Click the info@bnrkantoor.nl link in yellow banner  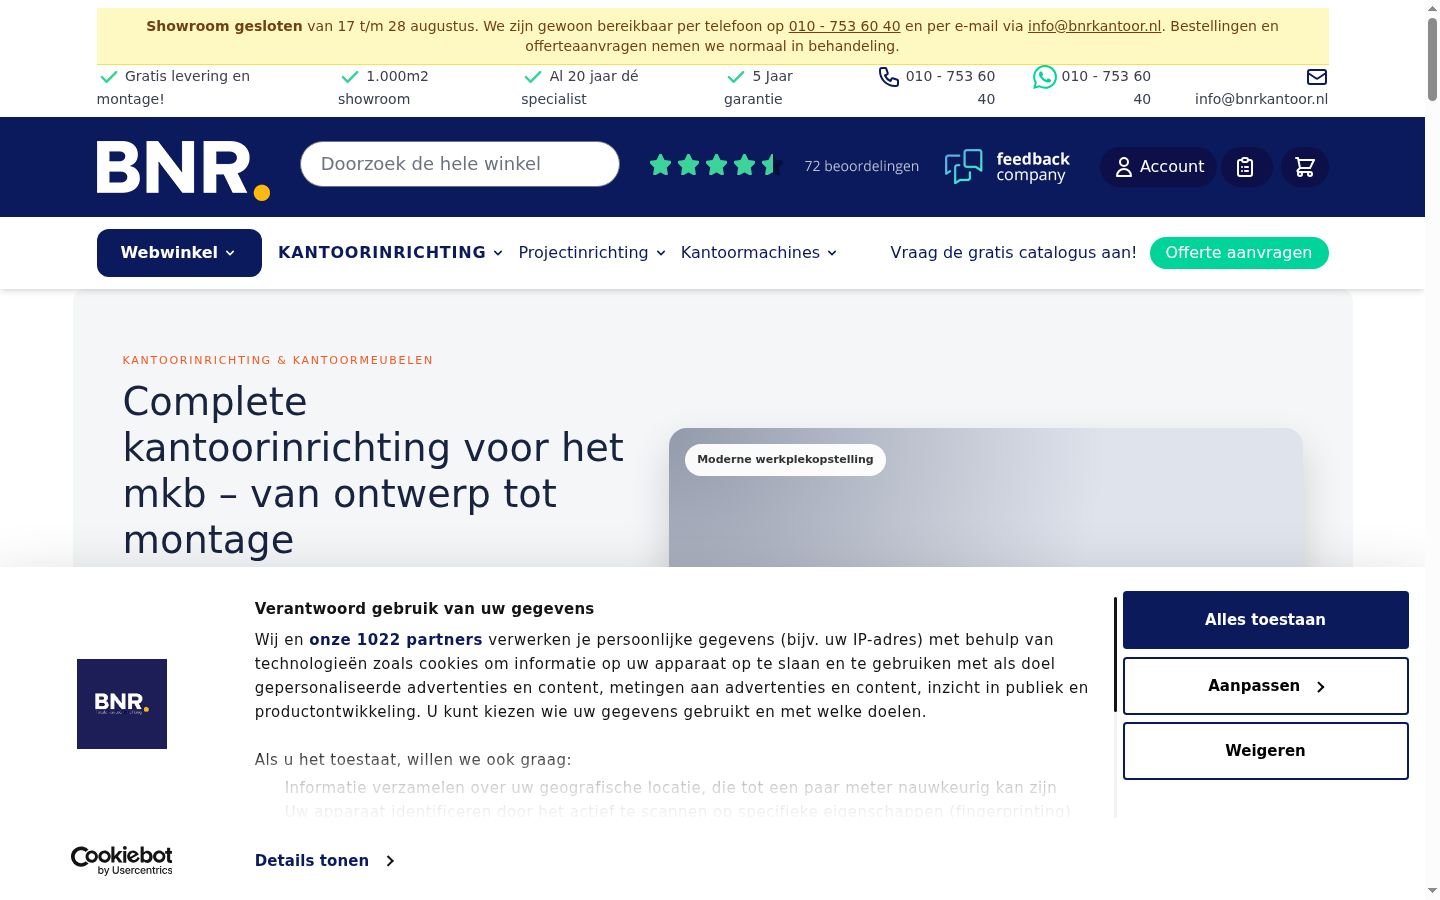[x=1094, y=26]
